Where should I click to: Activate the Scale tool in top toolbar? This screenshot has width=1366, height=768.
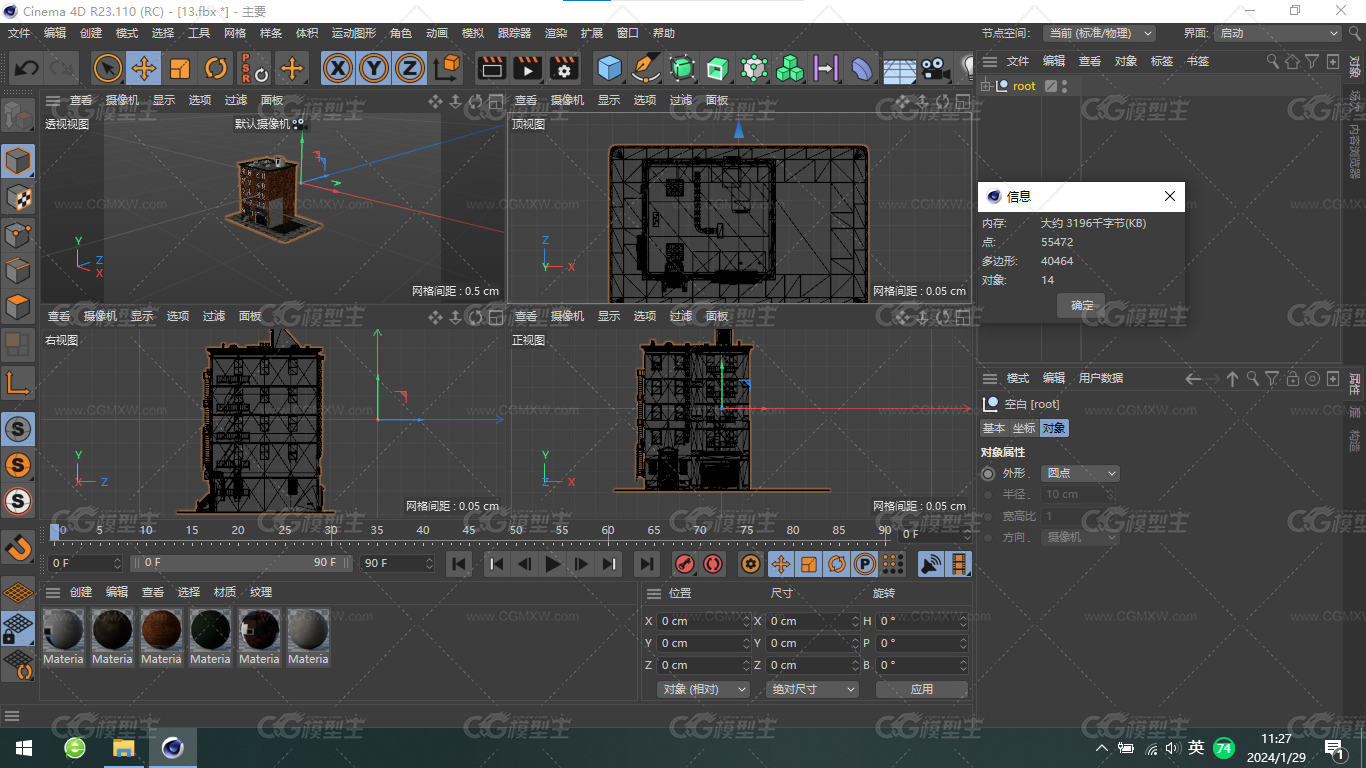180,68
